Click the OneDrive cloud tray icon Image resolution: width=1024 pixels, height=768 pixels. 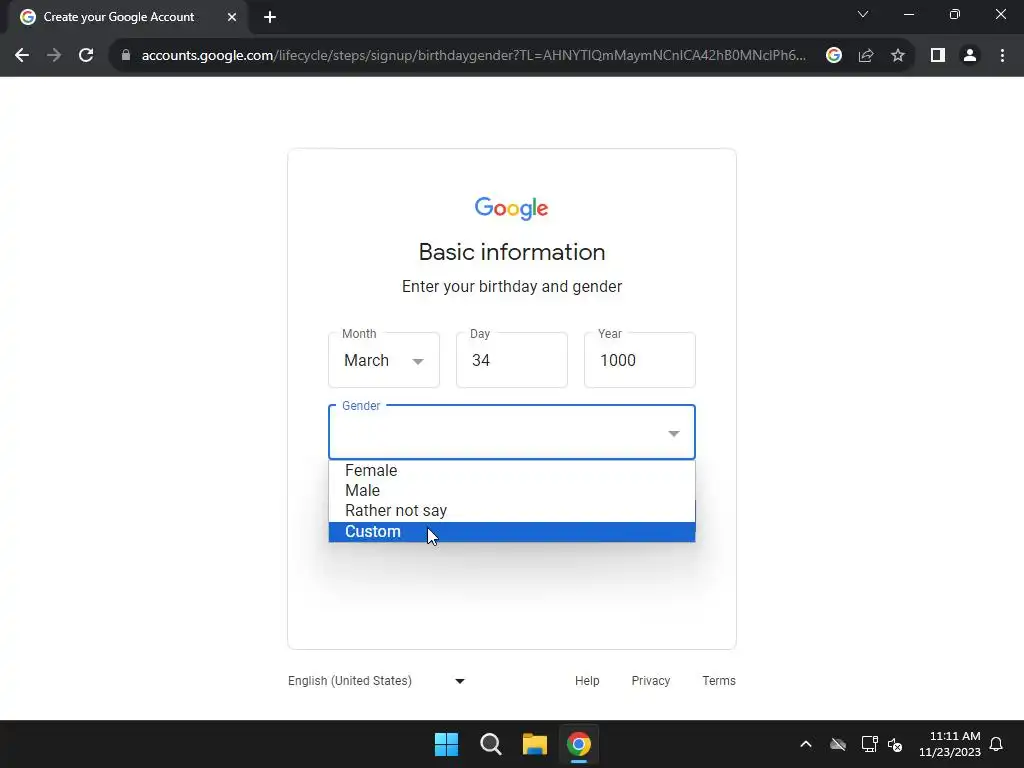pyautogui.click(x=838, y=744)
